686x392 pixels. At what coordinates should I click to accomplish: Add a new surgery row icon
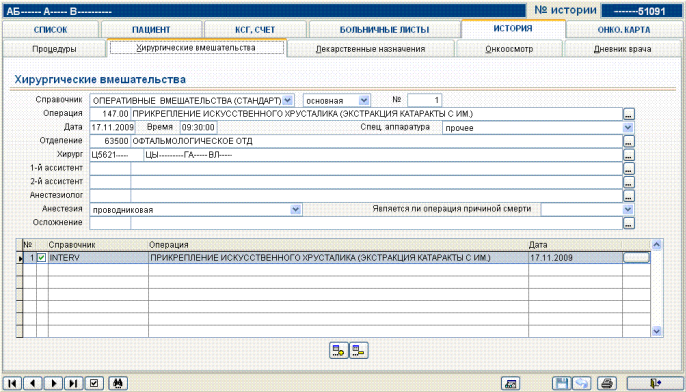[x=339, y=350]
